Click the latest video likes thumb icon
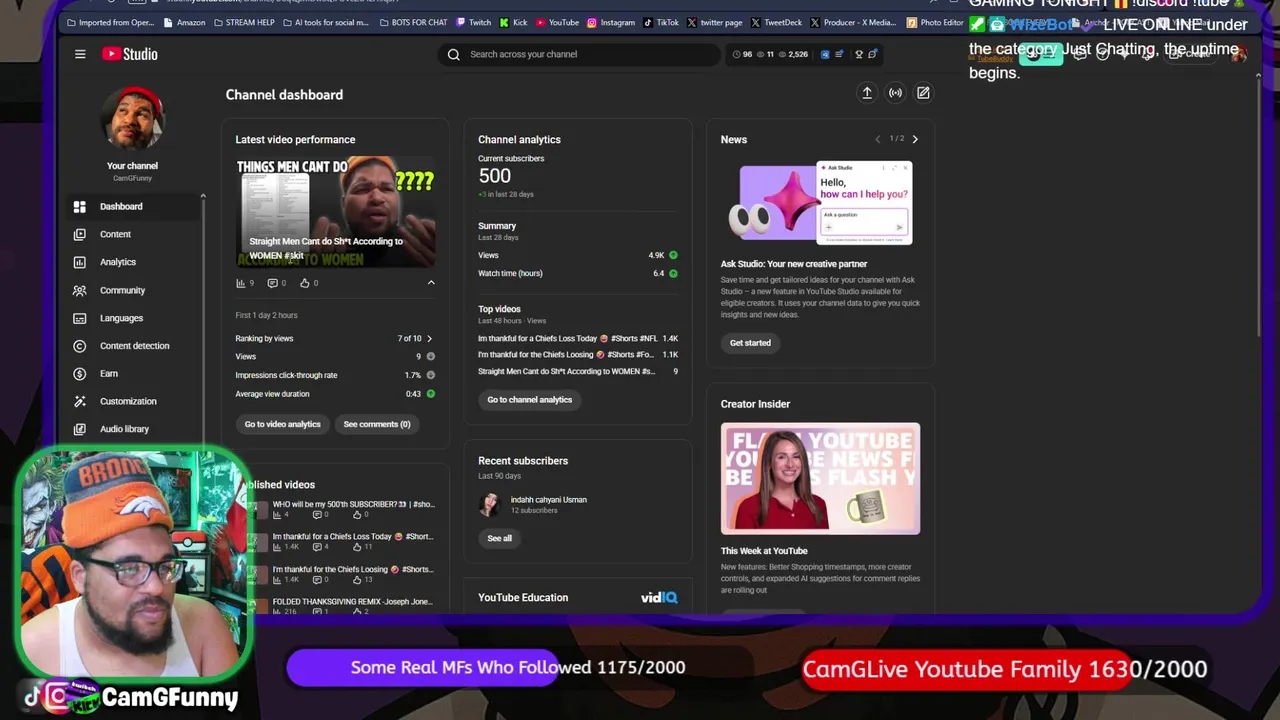This screenshot has height=720, width=1280. pos(305,283)
